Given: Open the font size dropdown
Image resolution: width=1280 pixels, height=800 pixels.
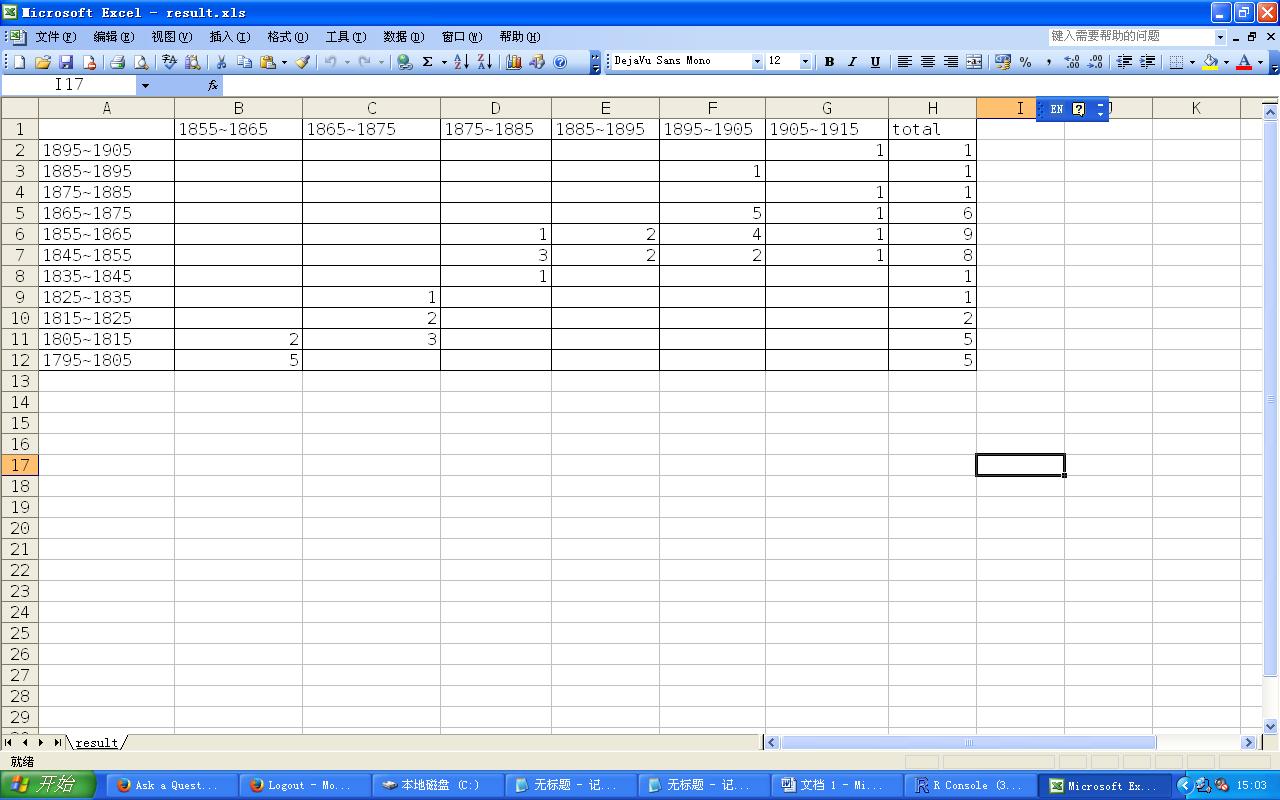Looking at the screenshot, I should pyautogui.click(x=806, y=61).
